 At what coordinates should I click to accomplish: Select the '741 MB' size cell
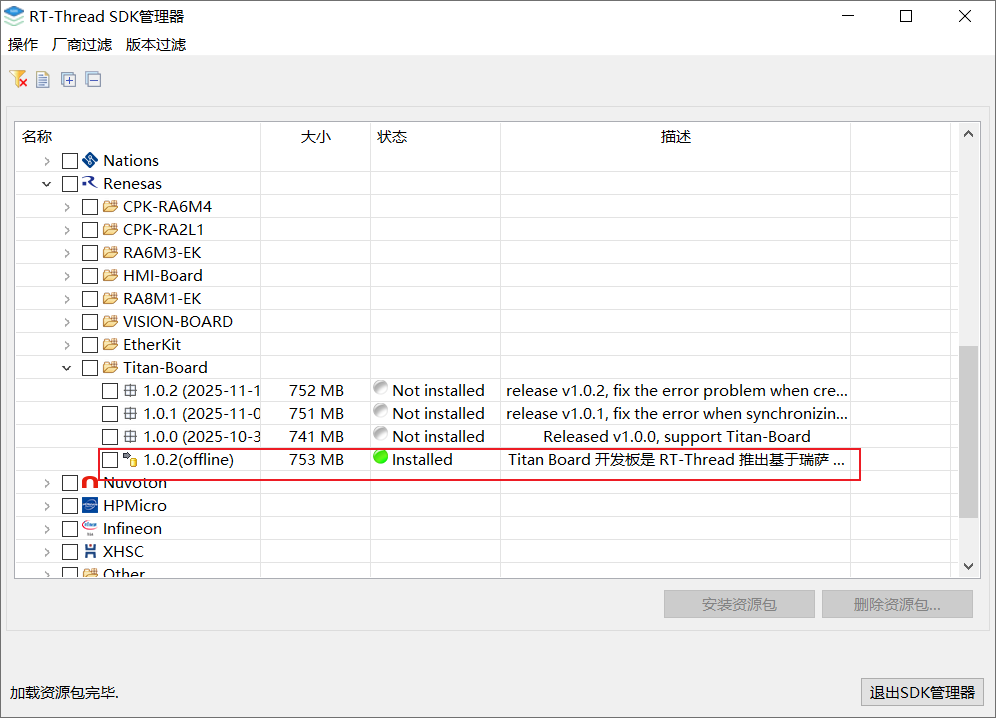pyautogui.click(x=316, y=437)
